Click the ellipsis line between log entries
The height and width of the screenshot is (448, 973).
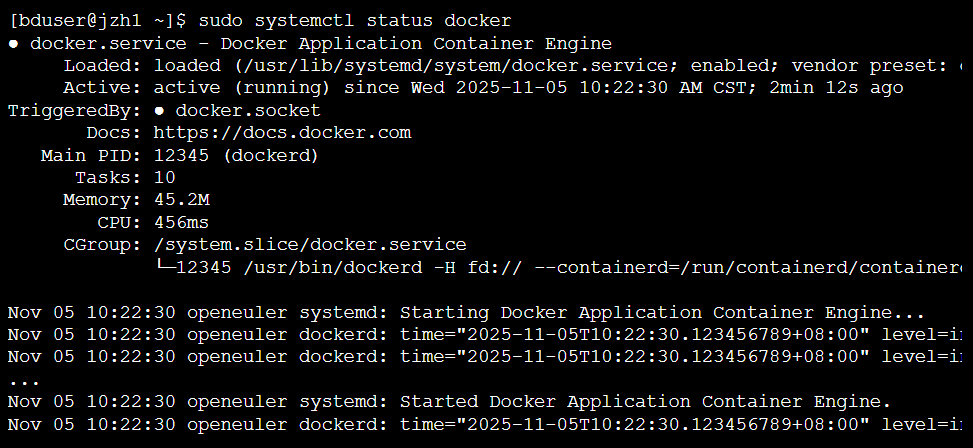[24, 382]
